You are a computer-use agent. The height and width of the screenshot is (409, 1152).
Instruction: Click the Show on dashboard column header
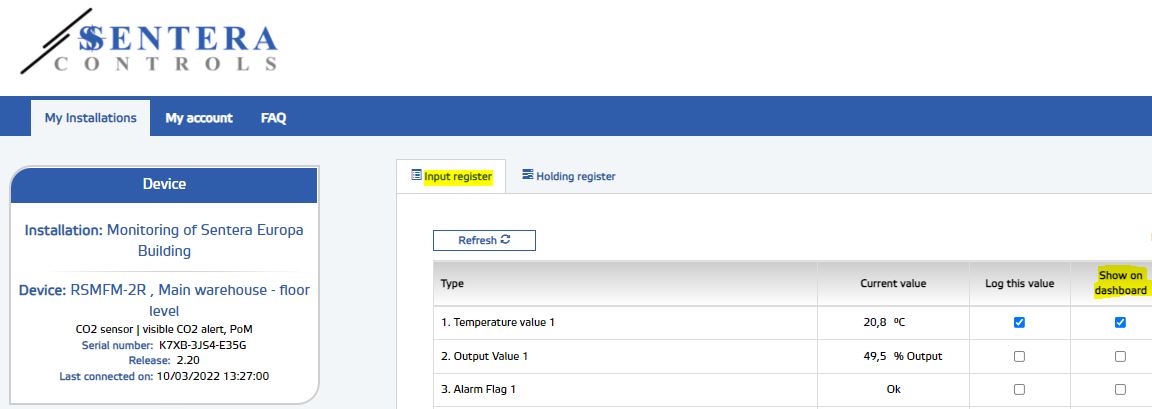tap(1120, 283)
